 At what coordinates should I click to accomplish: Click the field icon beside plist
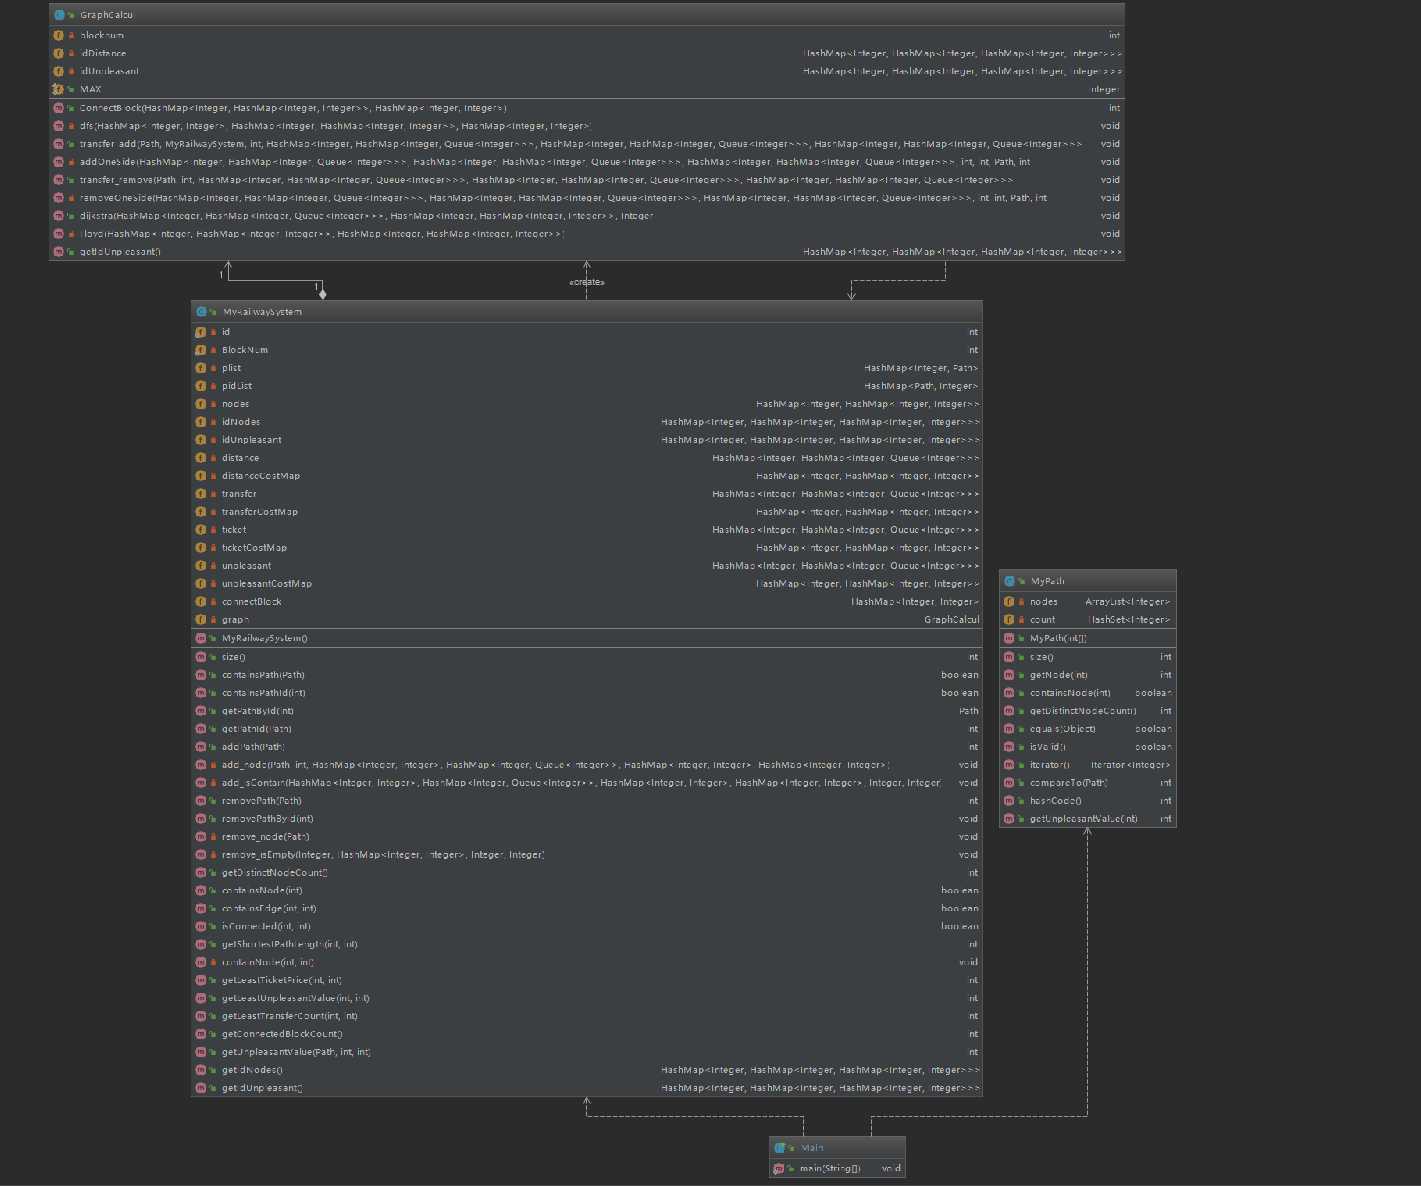[201, 368]
